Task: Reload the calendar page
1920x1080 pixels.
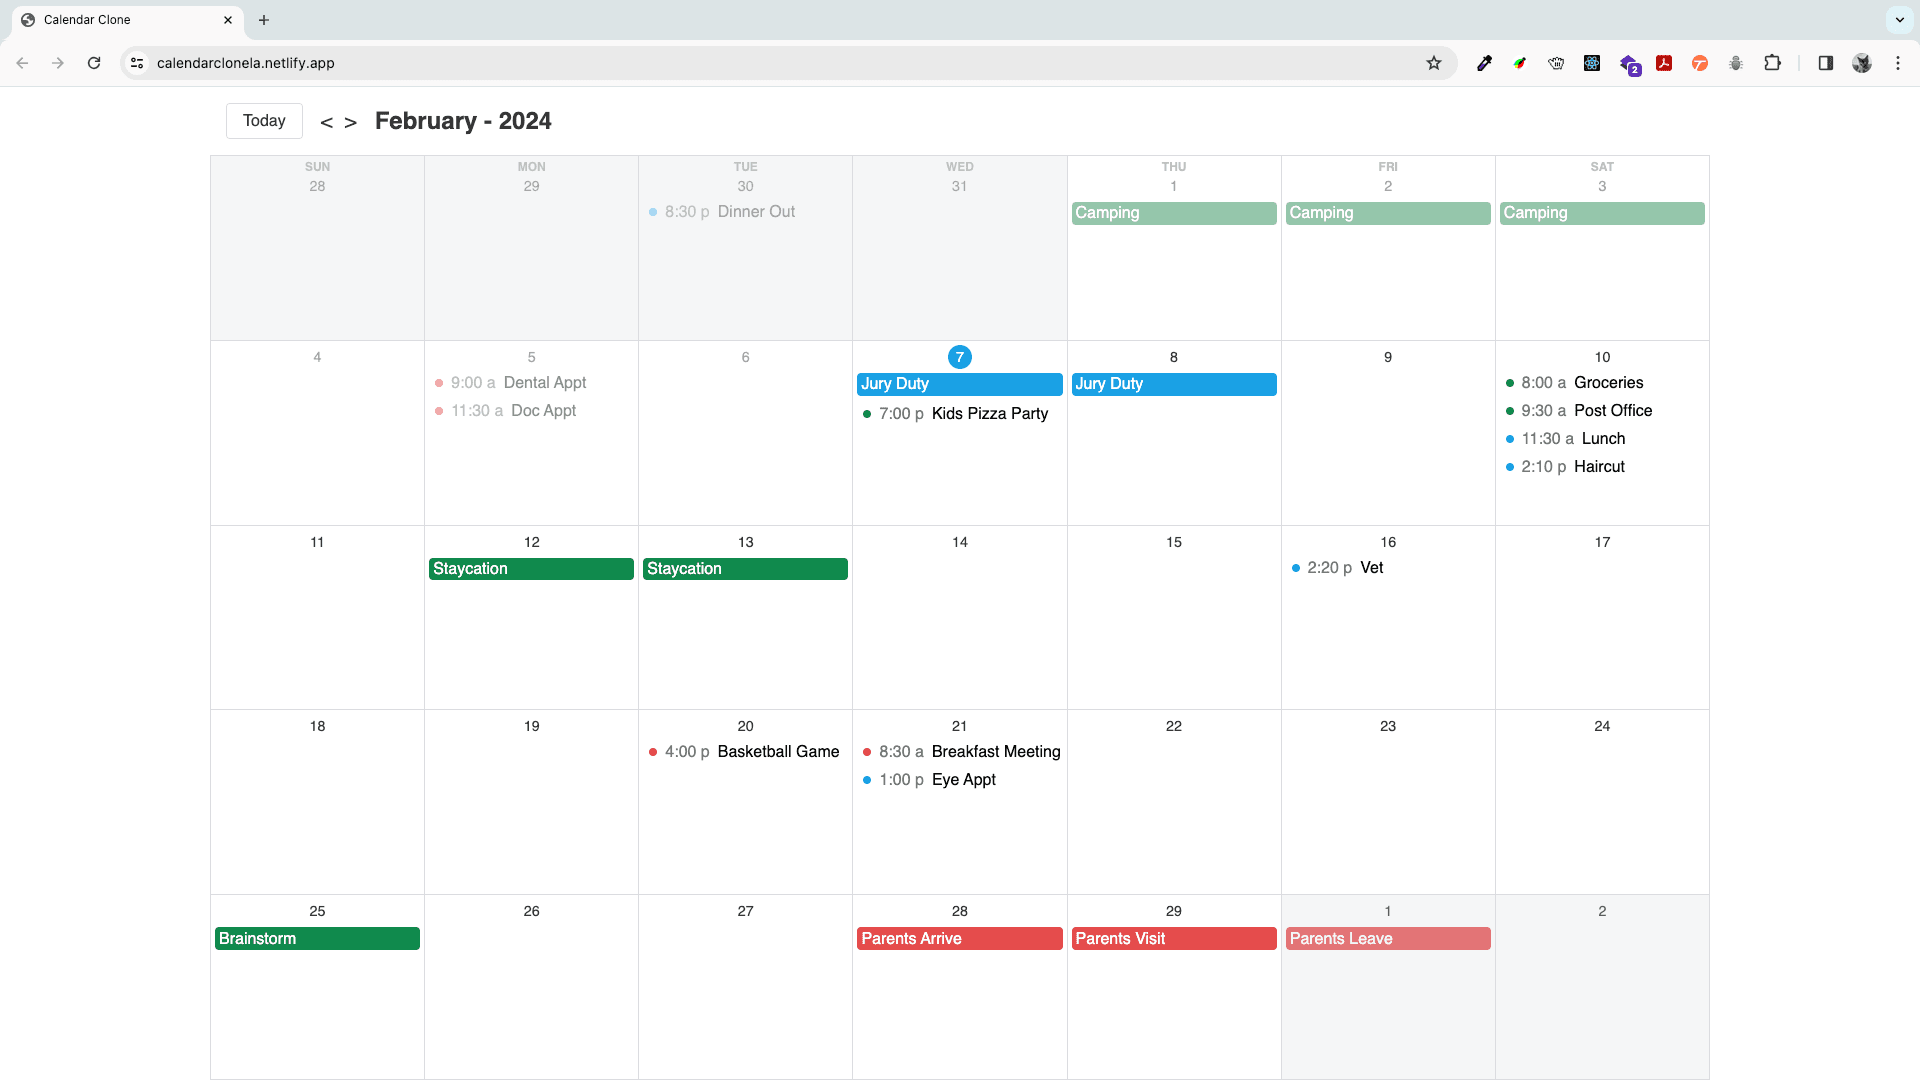Action: pos(94,63)
